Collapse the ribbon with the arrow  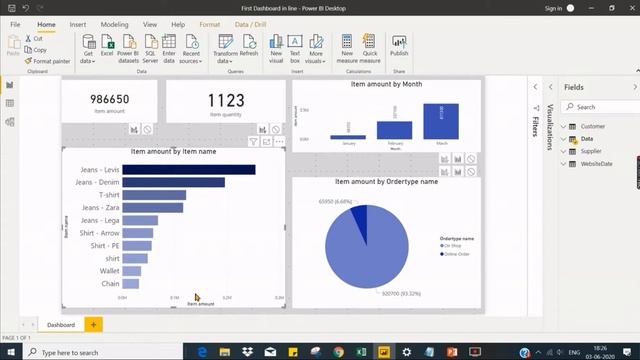[x=638, y=71]
